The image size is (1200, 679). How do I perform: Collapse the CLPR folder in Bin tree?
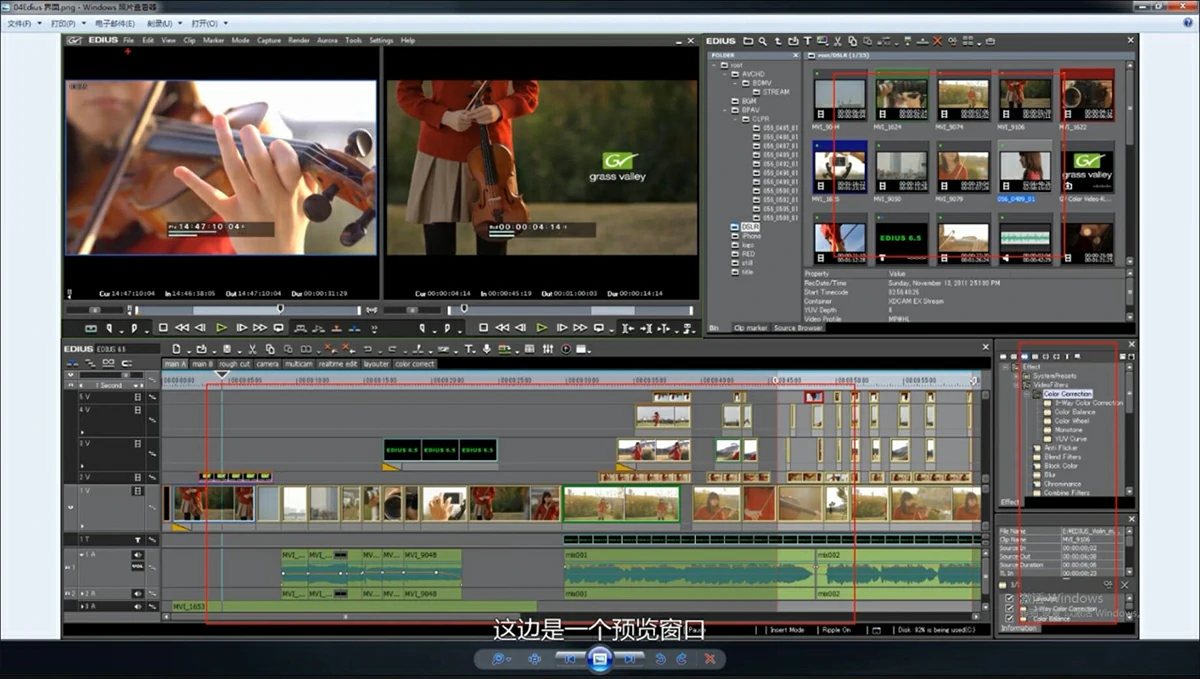click(734, 119)
